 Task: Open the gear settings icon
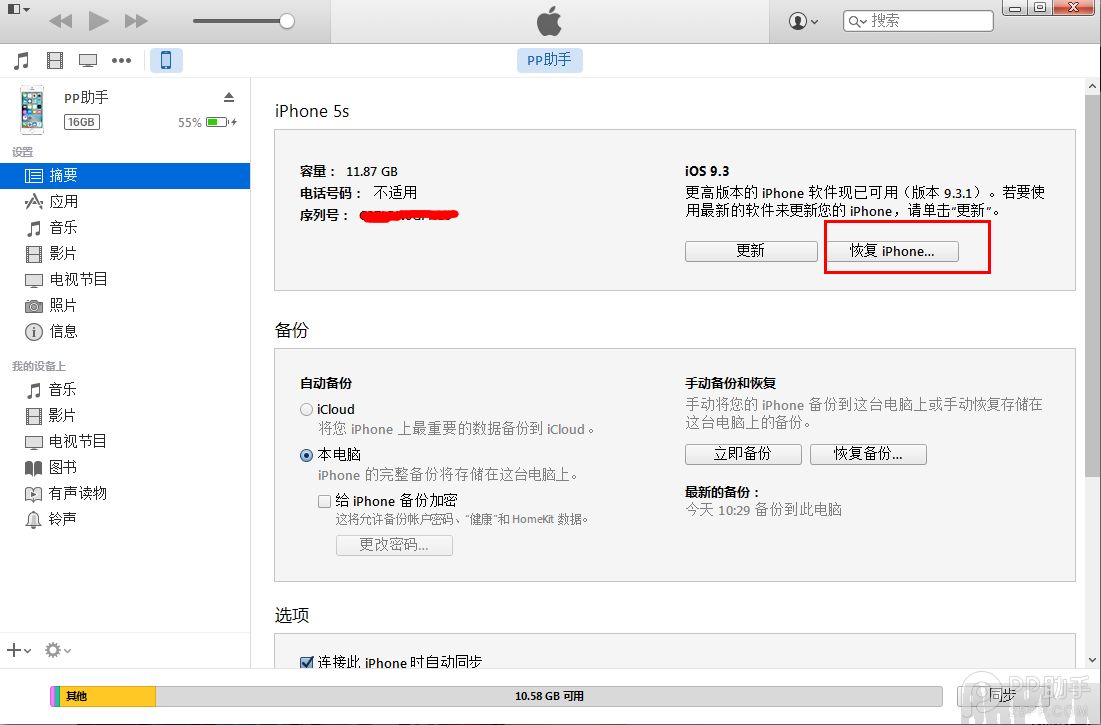tap(57, 650)
